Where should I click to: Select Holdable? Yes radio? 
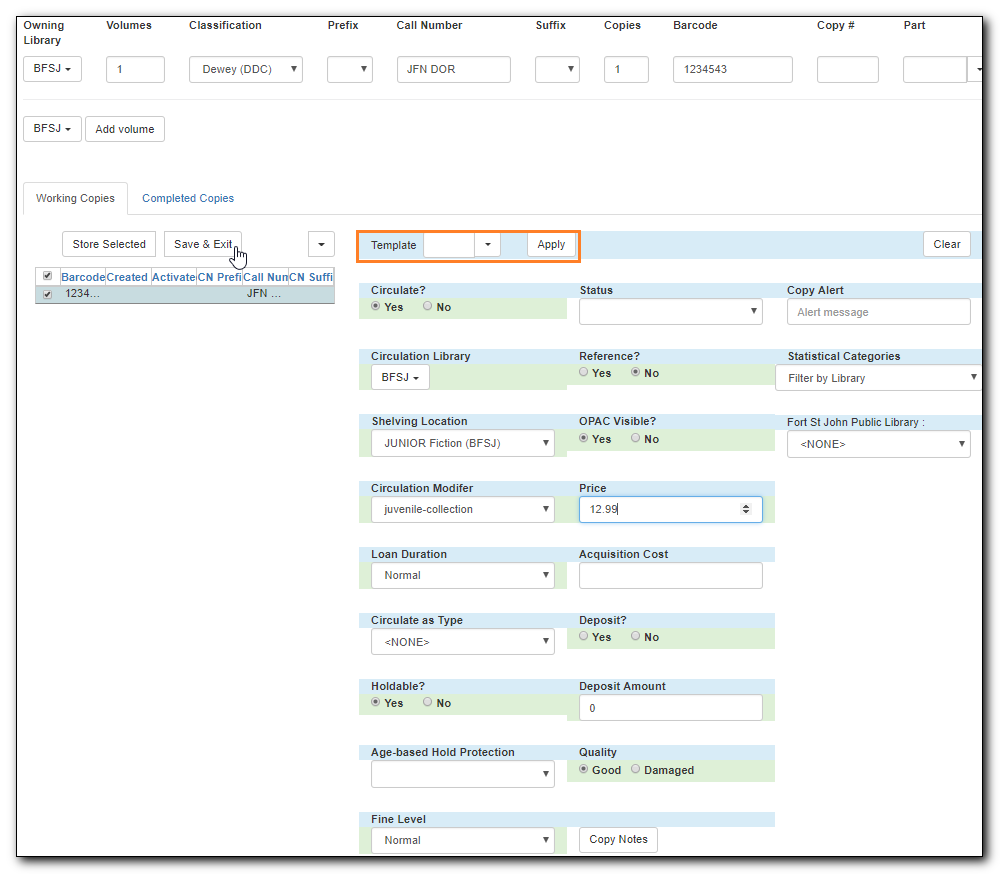click(x=376, y=702)
